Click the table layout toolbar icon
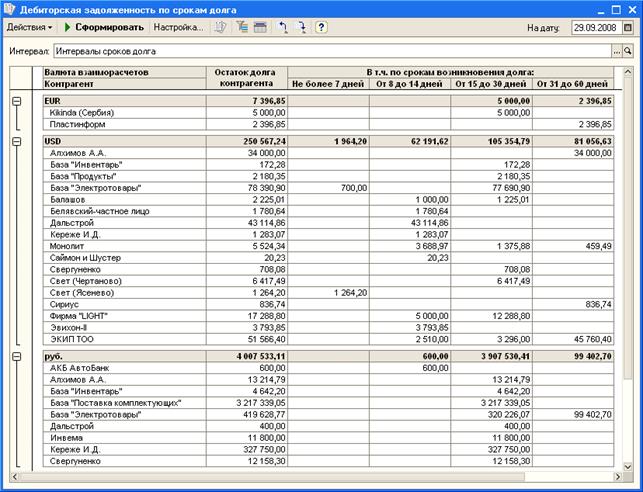The image size is (643, 492). [x=260, y=27]
